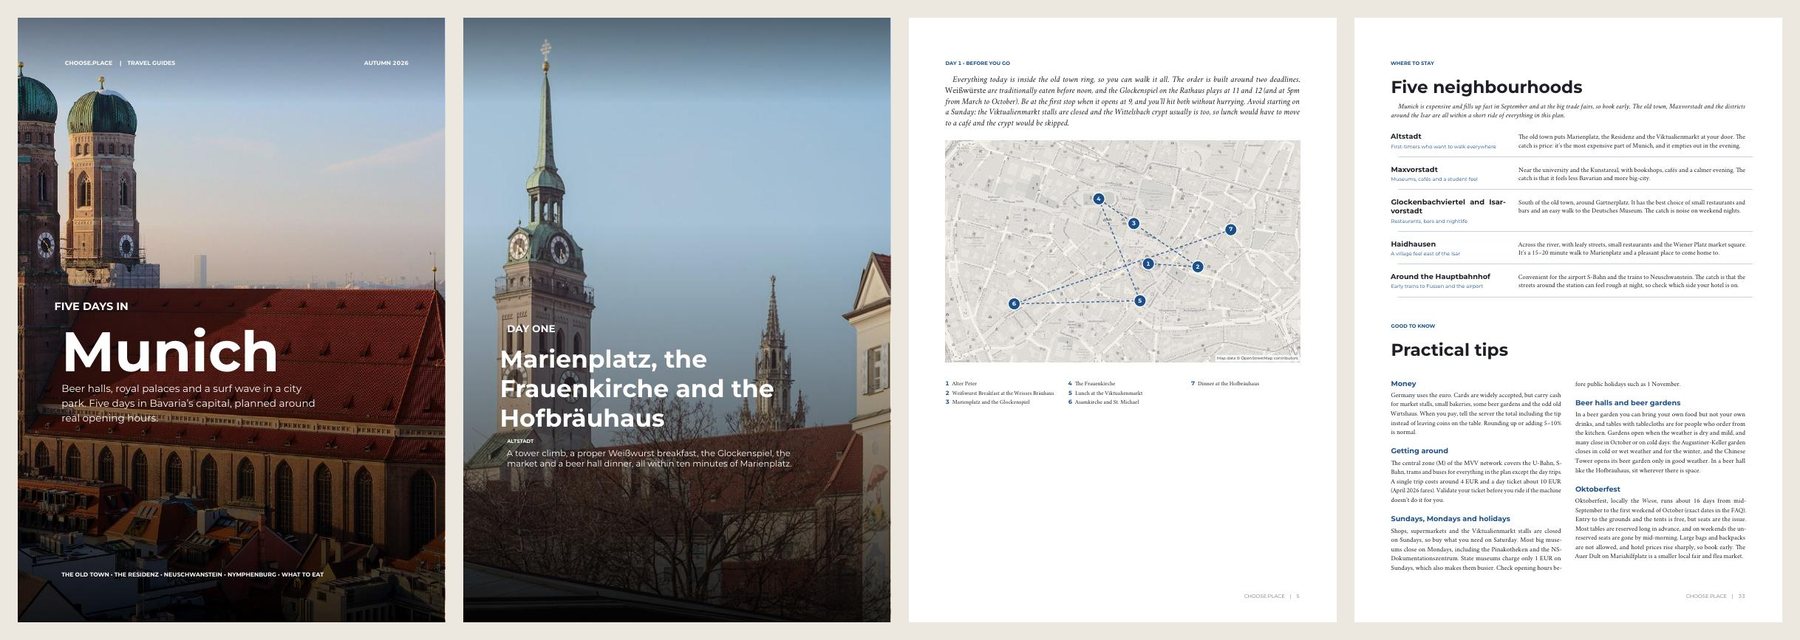
Task: Click 'Museums, cafés and a student feel'
Action: (1433, 179)
